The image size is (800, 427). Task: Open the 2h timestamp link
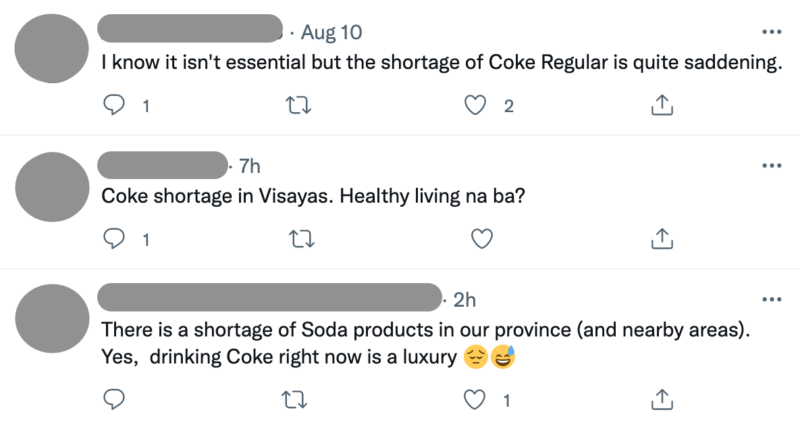click(465, 298)
